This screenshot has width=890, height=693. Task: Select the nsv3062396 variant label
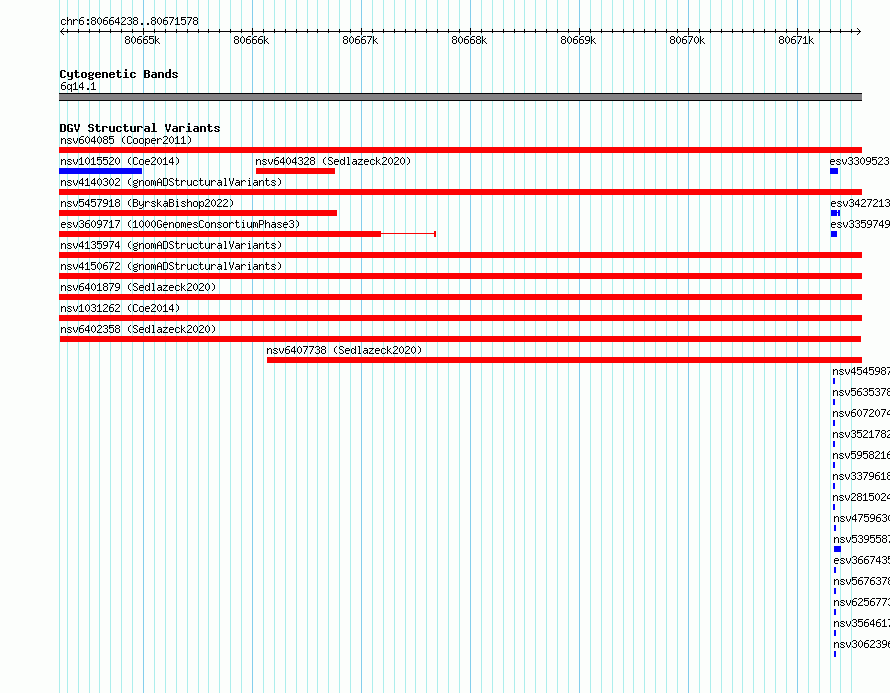[862, 644]
